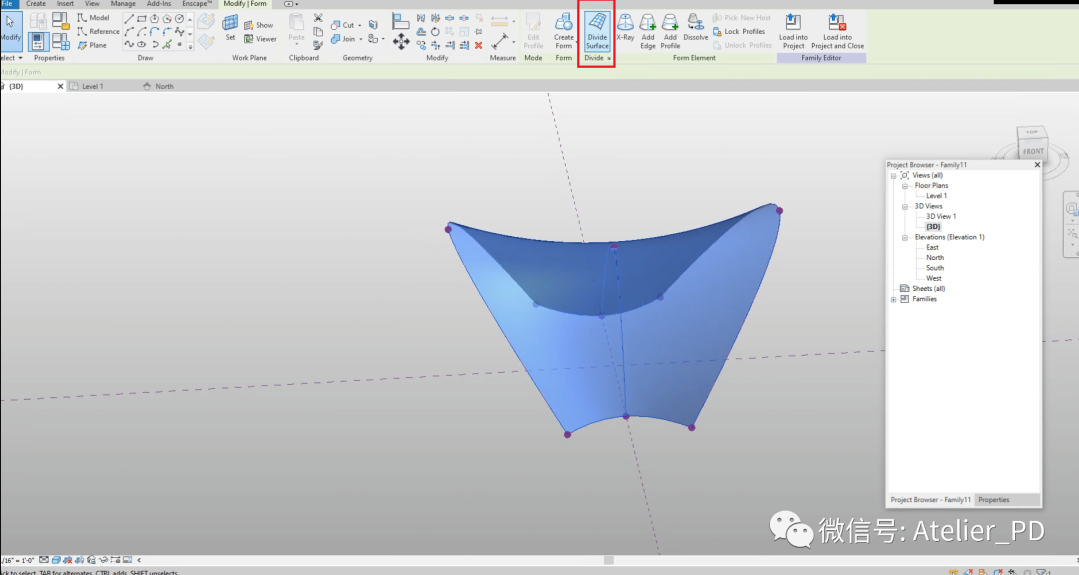Click Show work plane
The height and width of the screenshot is (575, 1079).
click(259, 25)
